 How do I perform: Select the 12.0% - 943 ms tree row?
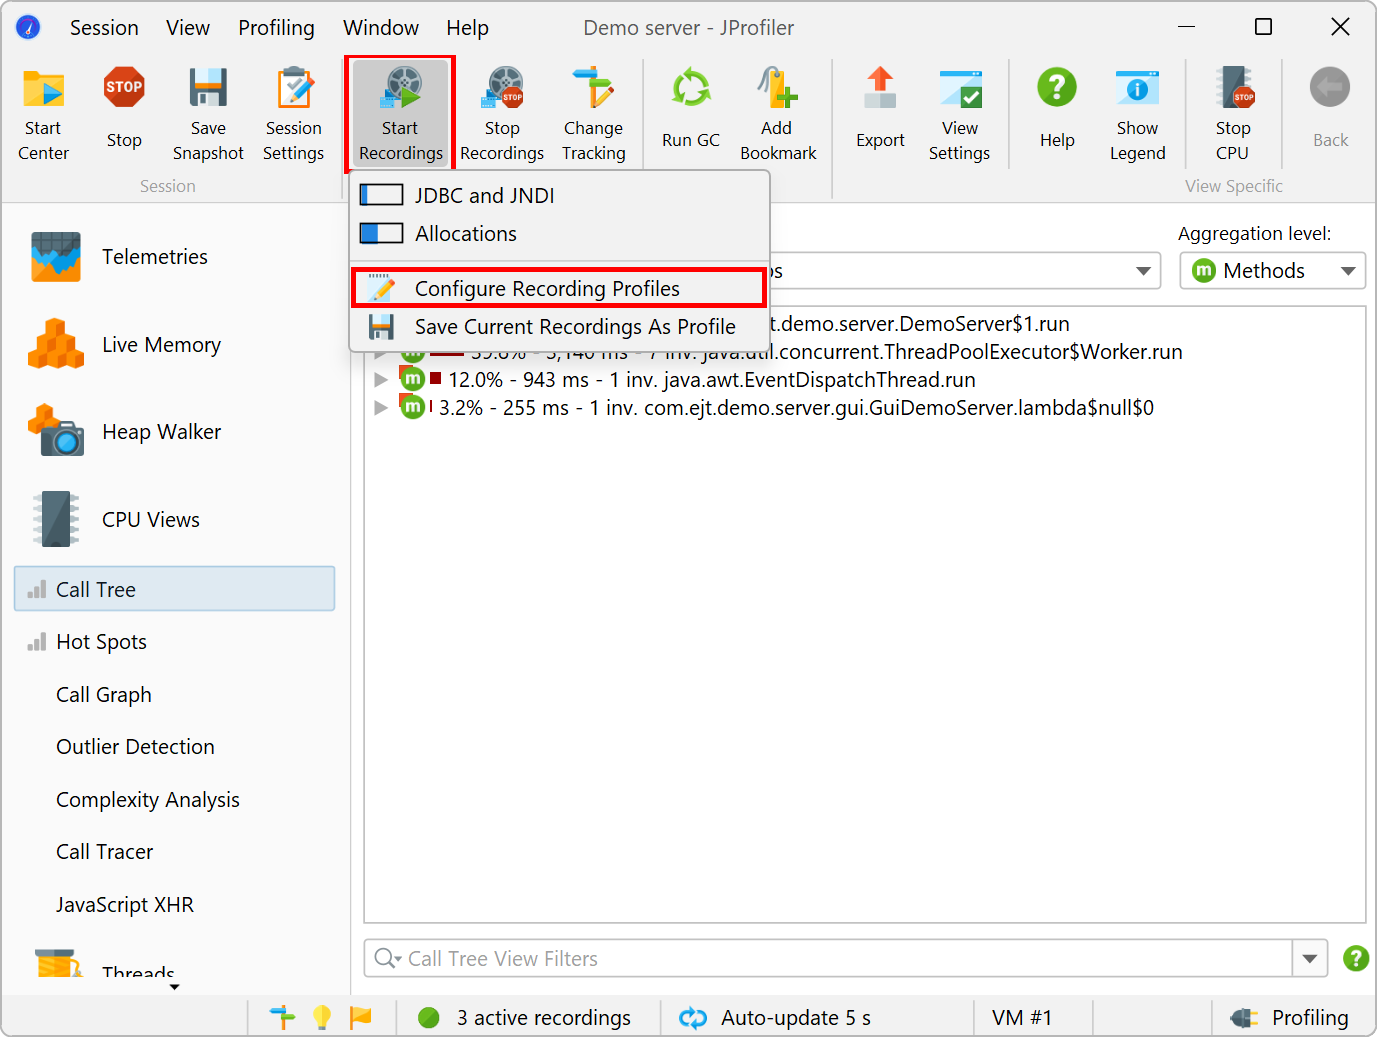(865, 380)
